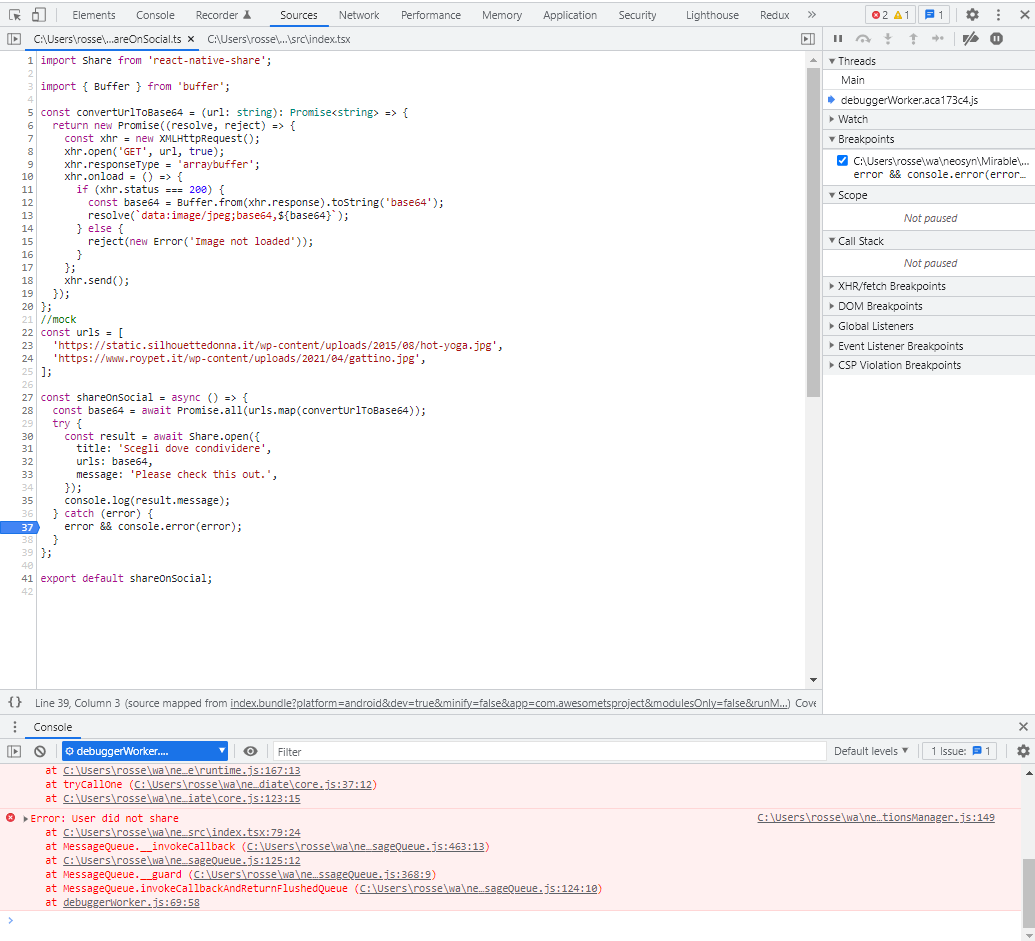Switch to the src\index.tsx file tab

279,39
